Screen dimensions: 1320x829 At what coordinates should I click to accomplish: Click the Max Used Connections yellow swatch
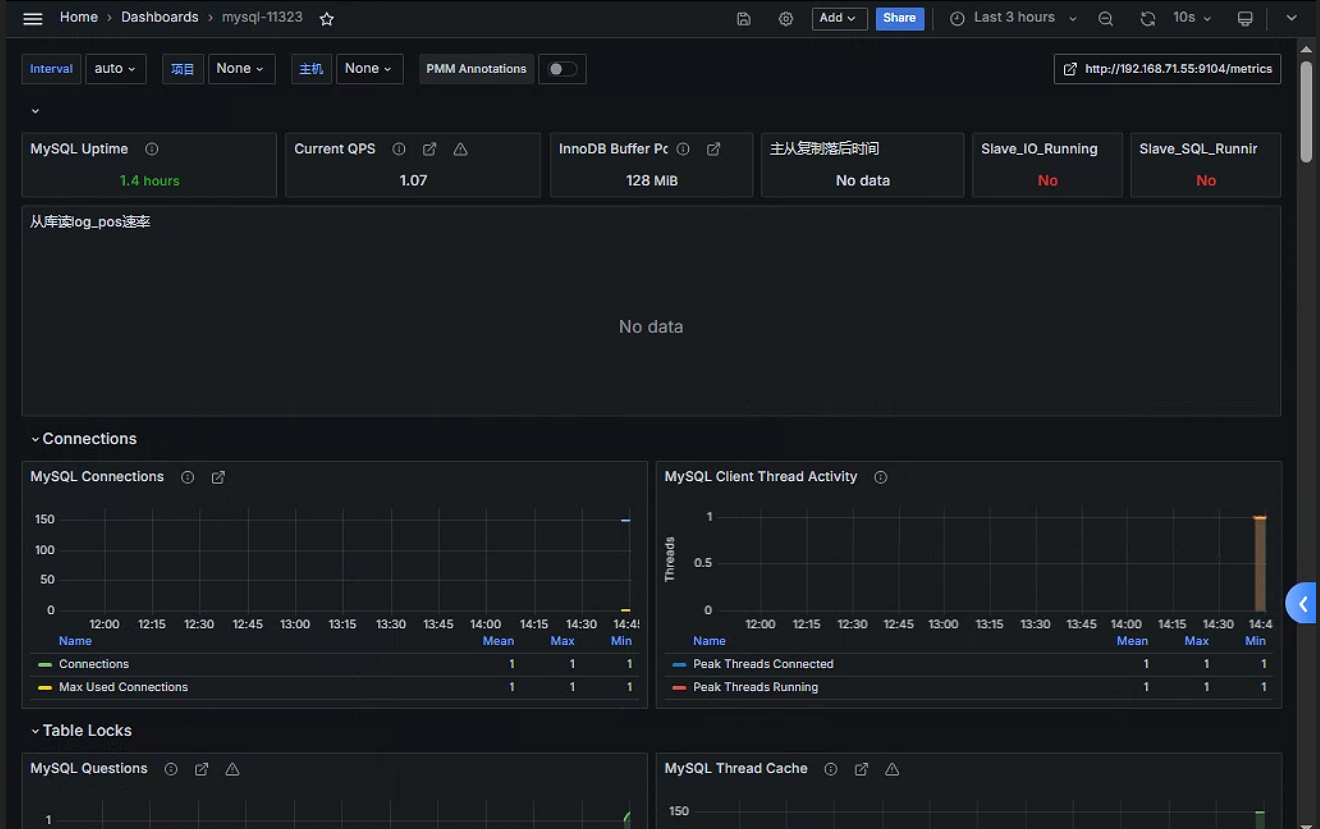[x=45, y=688]
